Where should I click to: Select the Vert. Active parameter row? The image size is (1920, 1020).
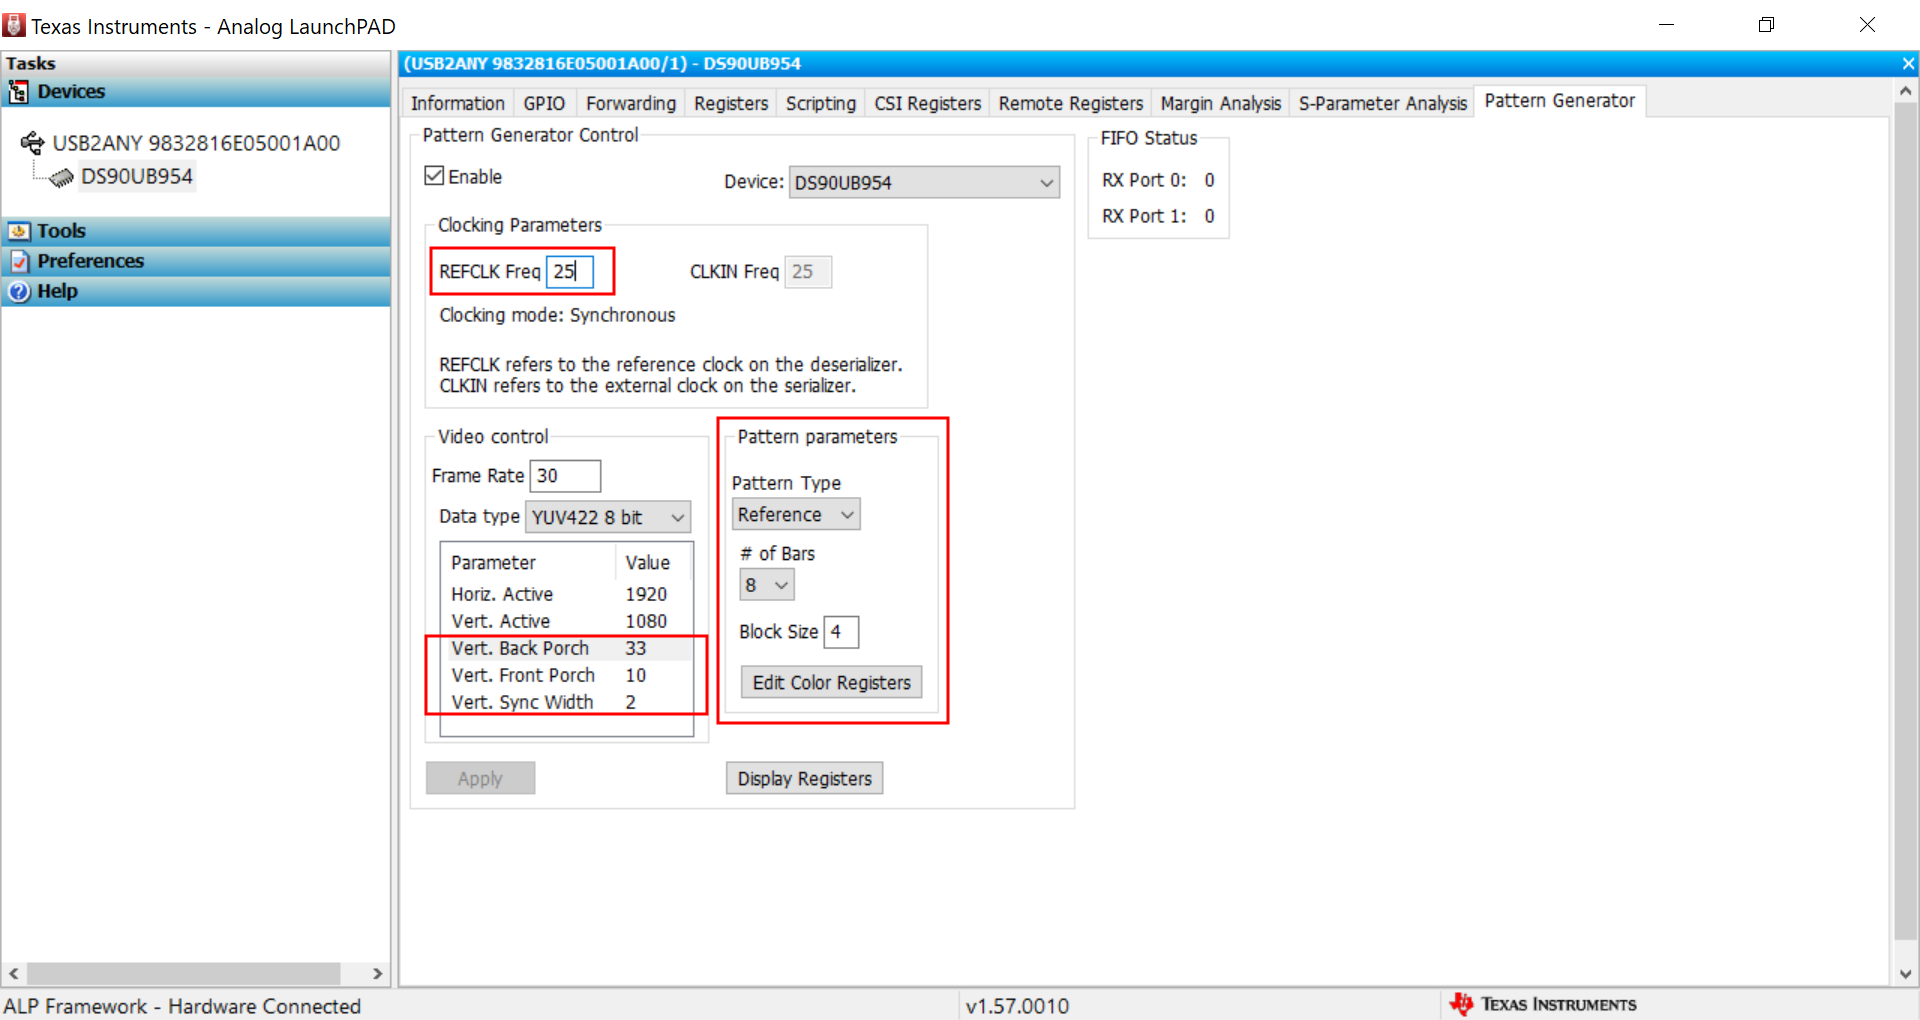tap(566, 621)
